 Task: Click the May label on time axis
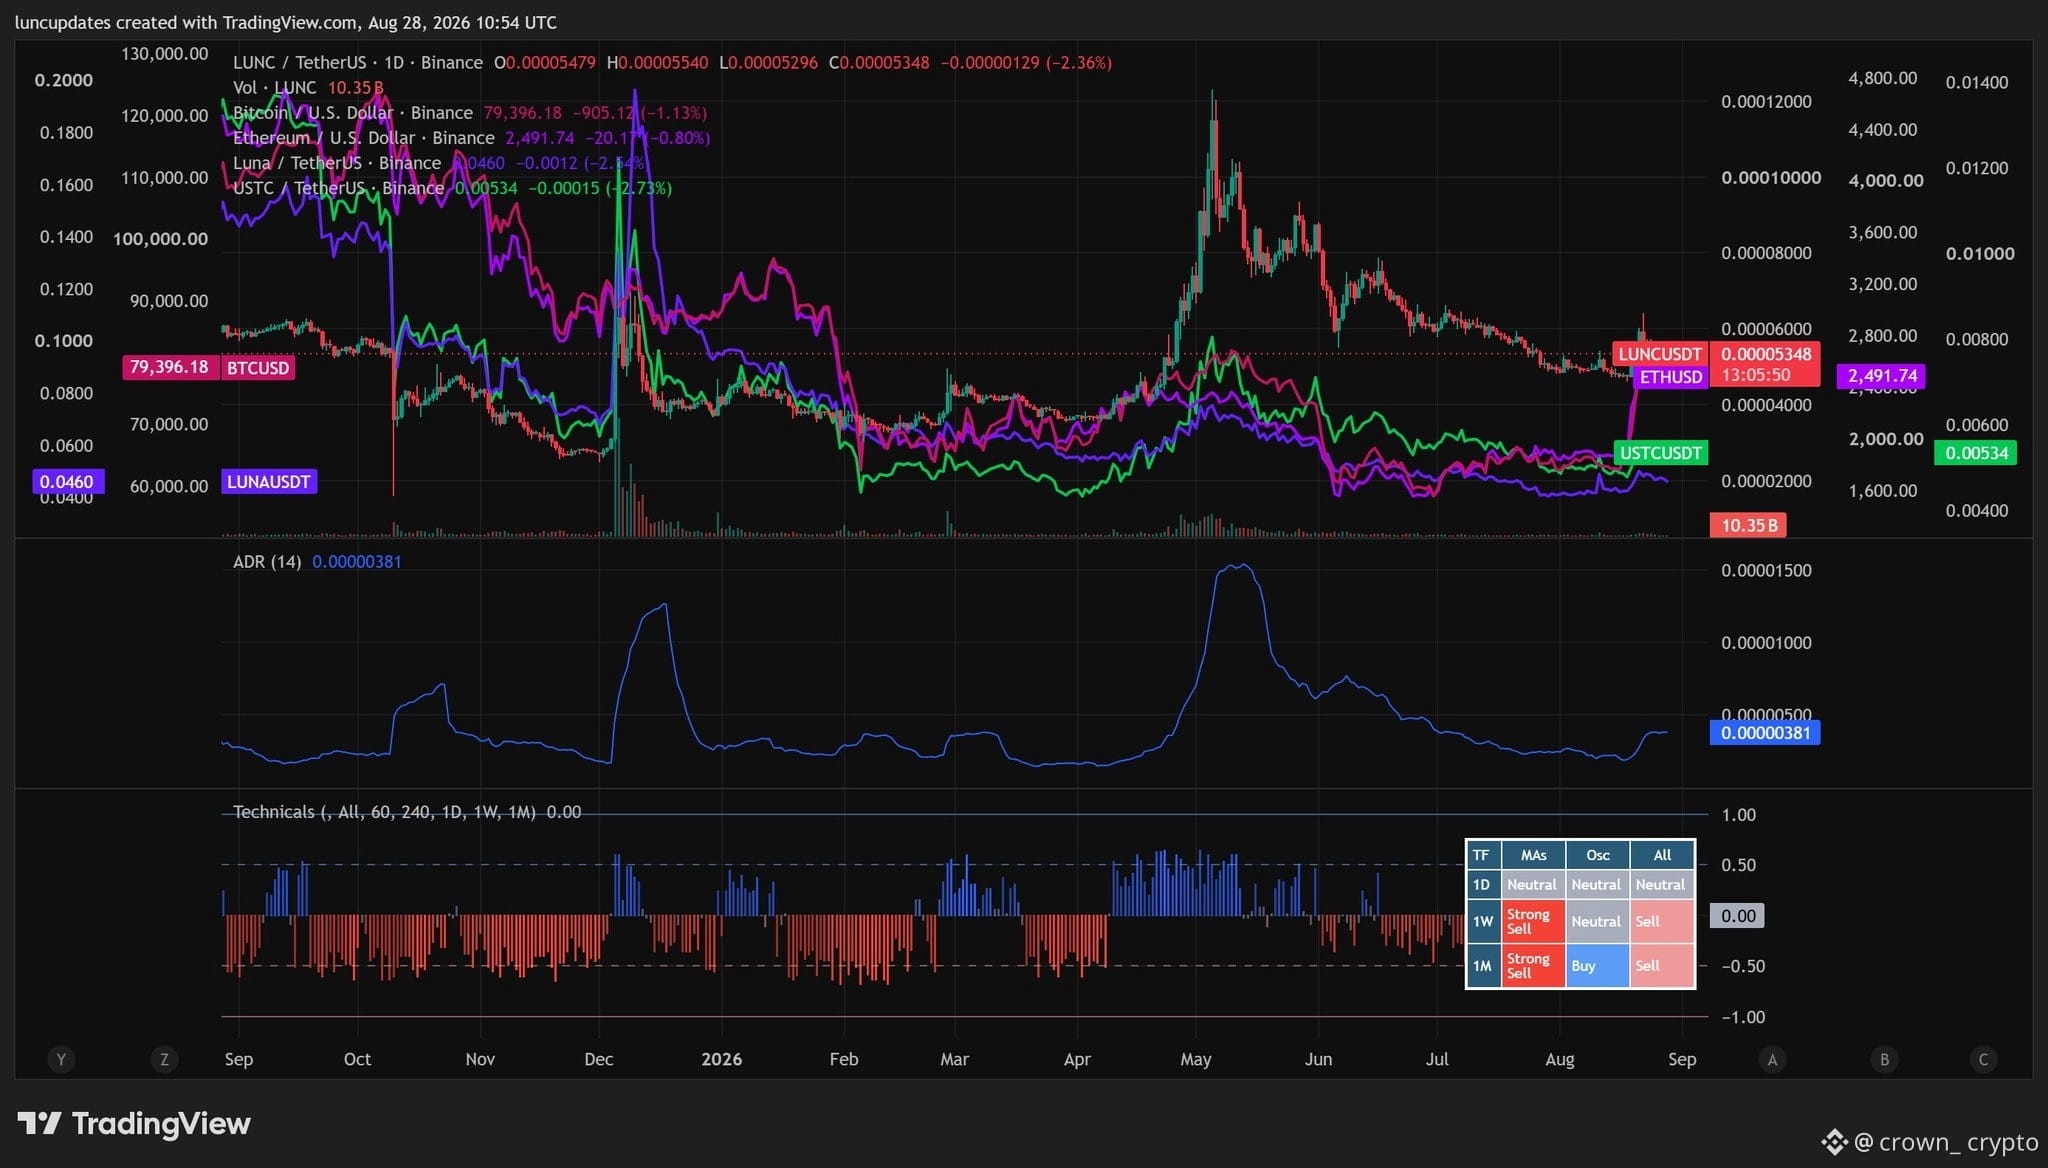coord(1196,1059)
